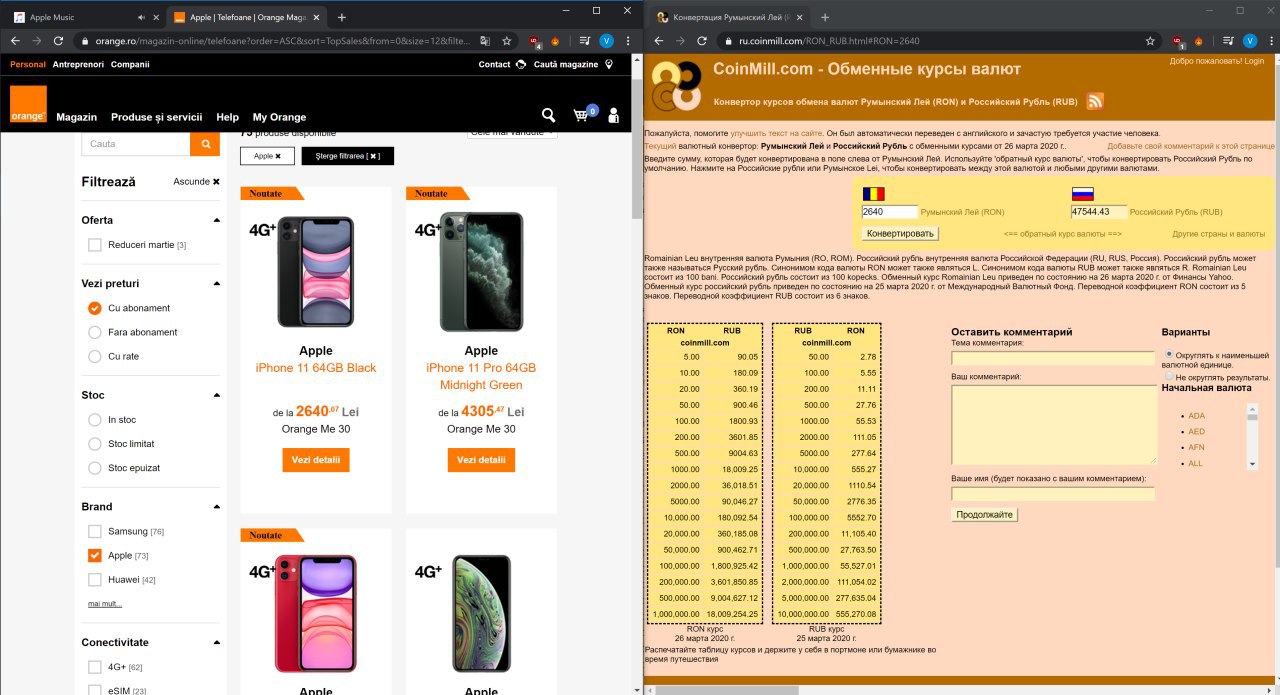This screenshot has width=1280, height=695.
Task: Open the My Orange menu
Action: tap(279, 117)
